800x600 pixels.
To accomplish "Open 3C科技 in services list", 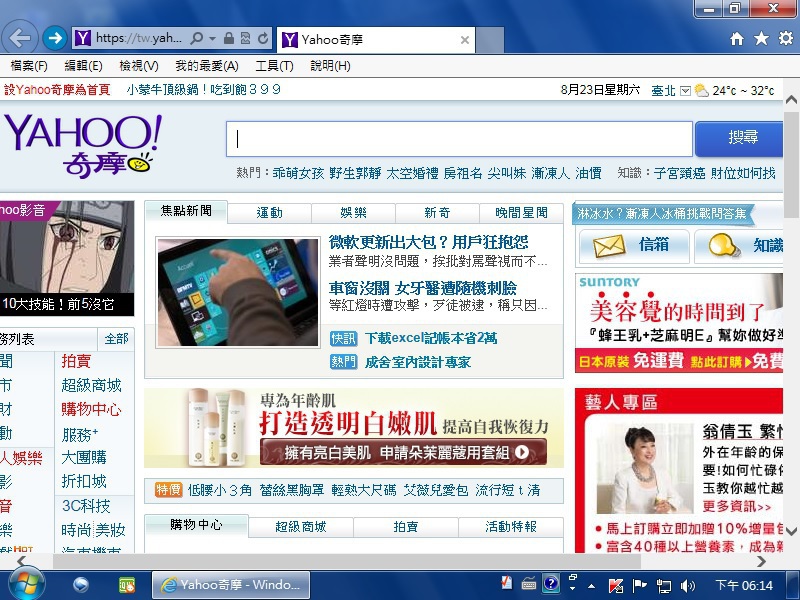I will pyautogui.click(x=86, y=506).
